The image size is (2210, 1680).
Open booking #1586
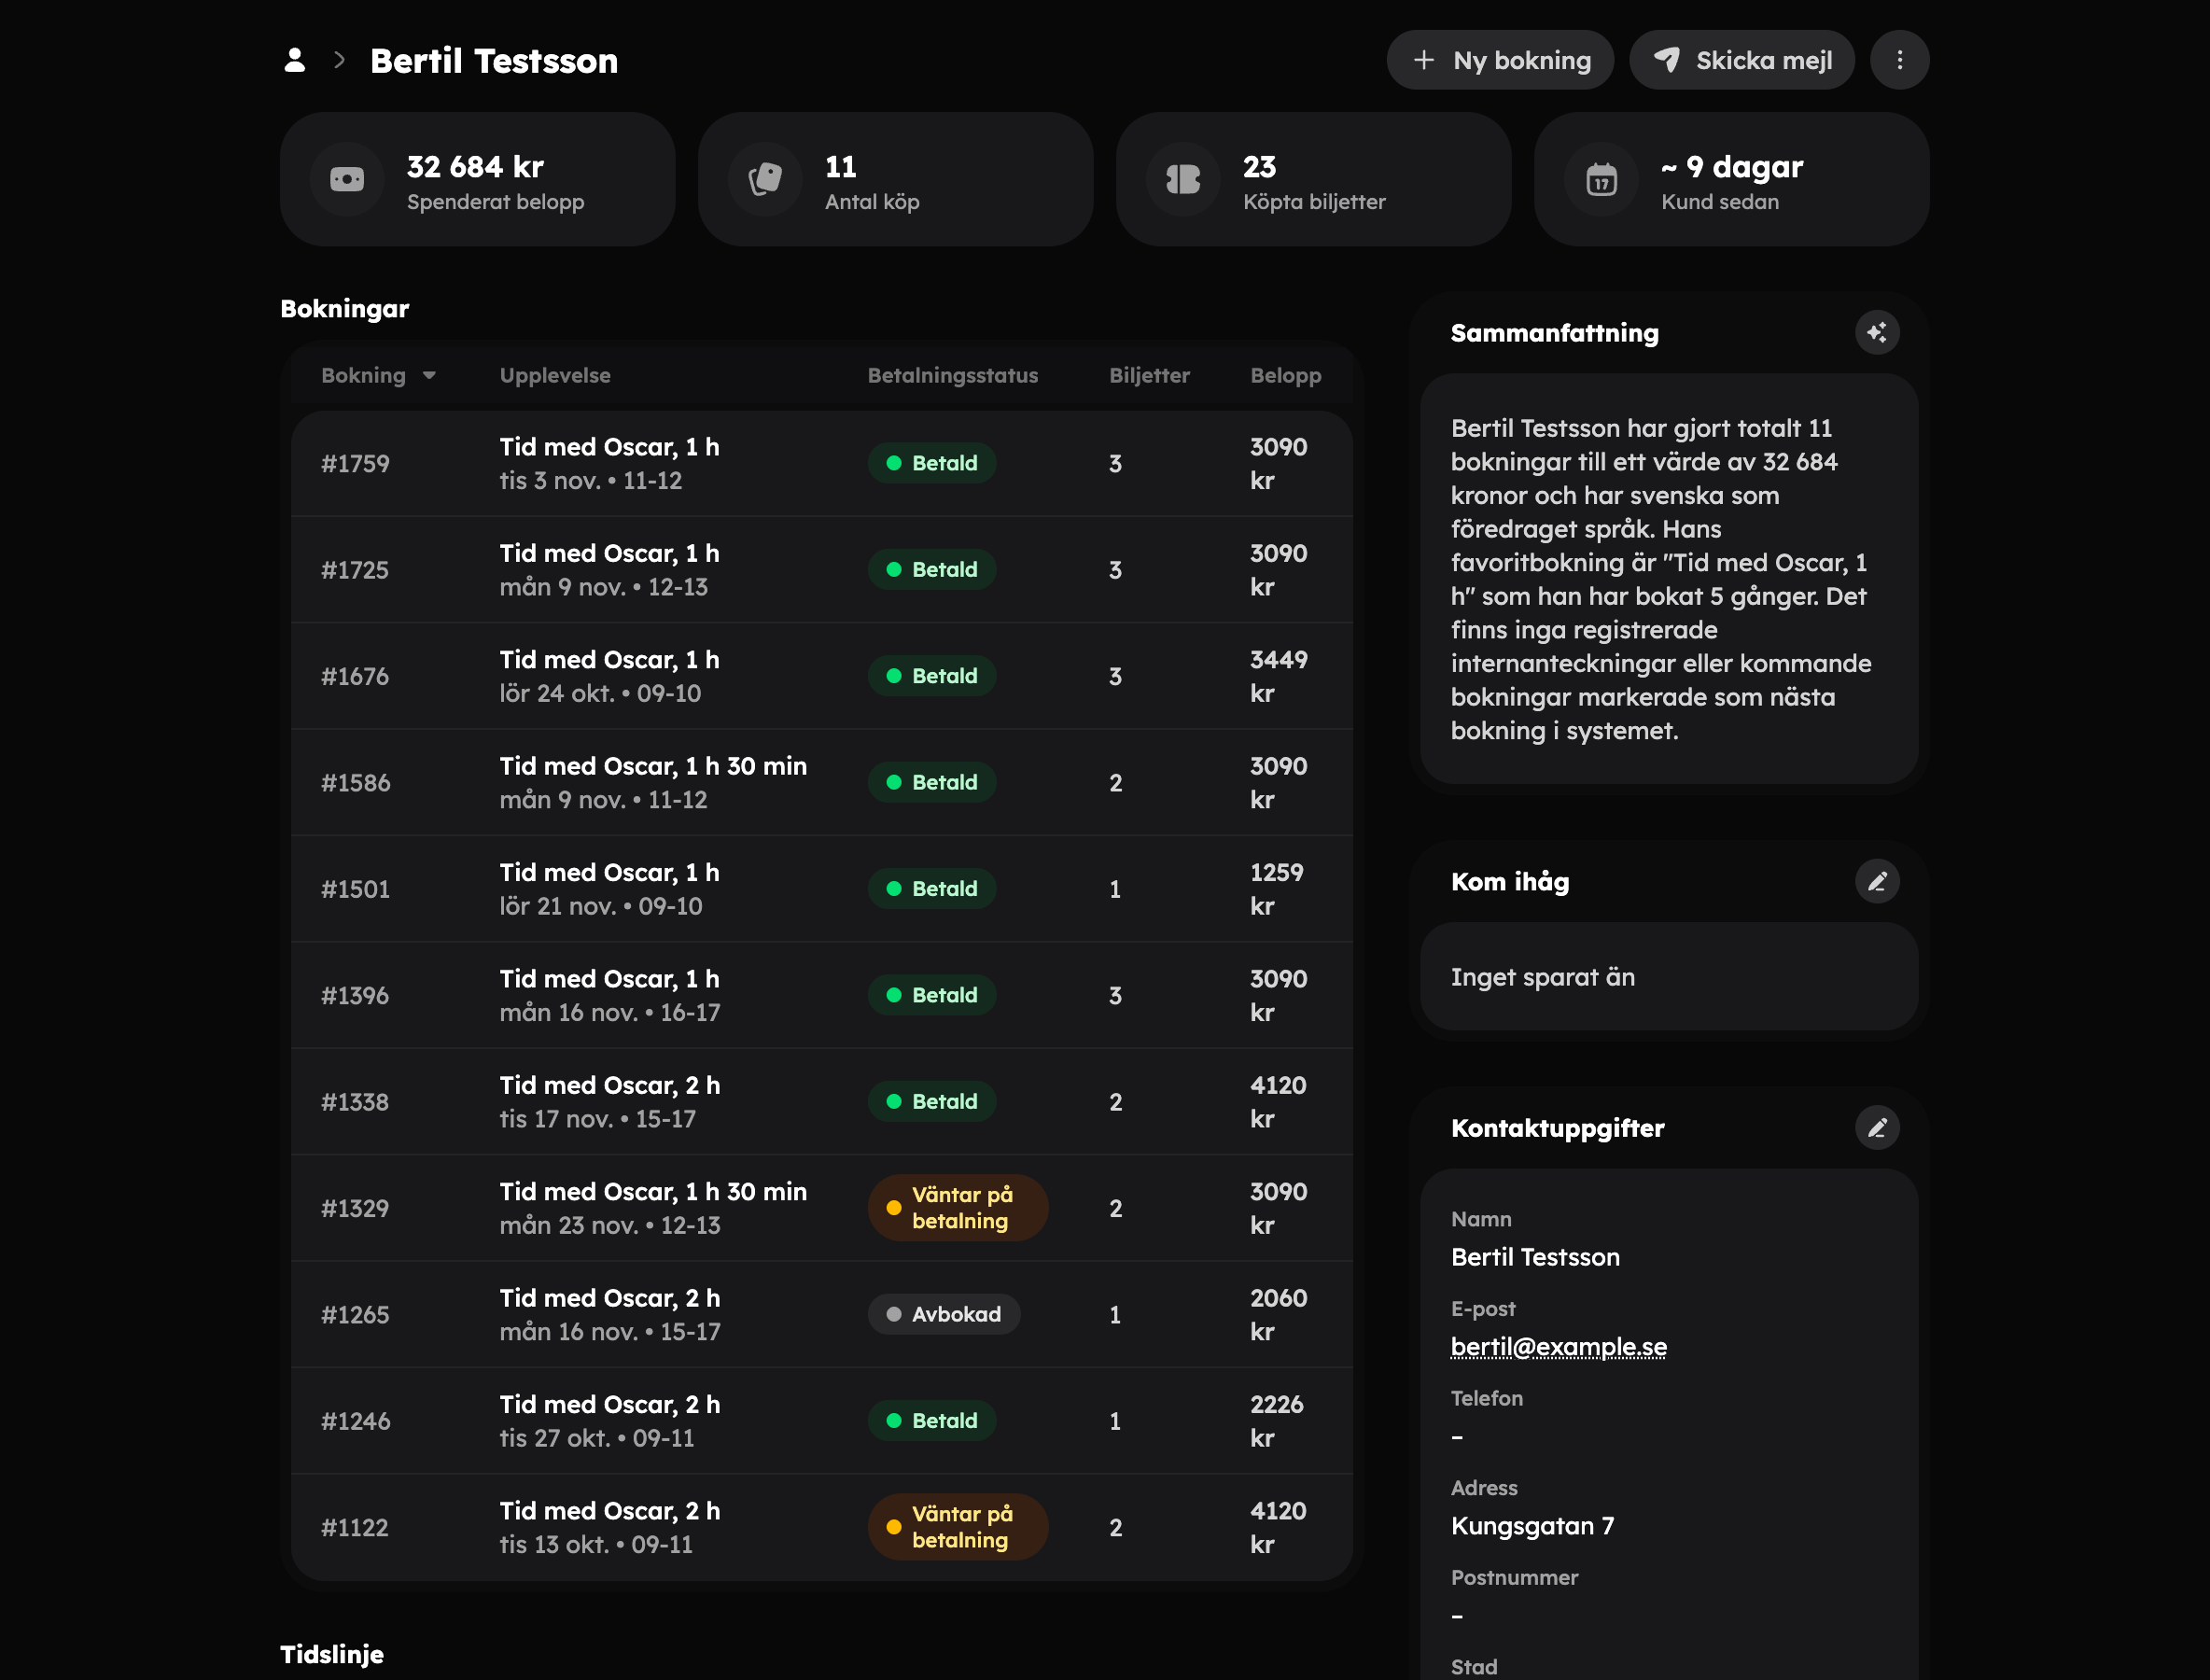pos(821,783)
